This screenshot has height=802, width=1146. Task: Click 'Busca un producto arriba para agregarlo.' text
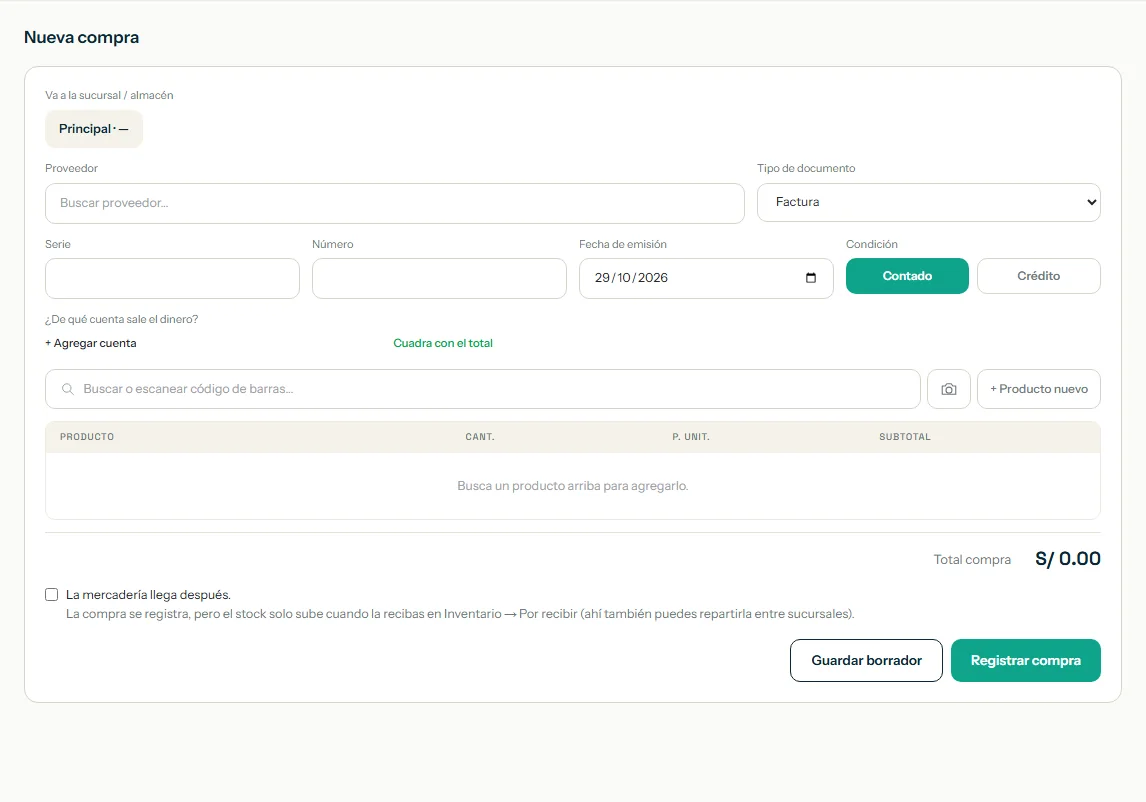(x=573, y=485)
